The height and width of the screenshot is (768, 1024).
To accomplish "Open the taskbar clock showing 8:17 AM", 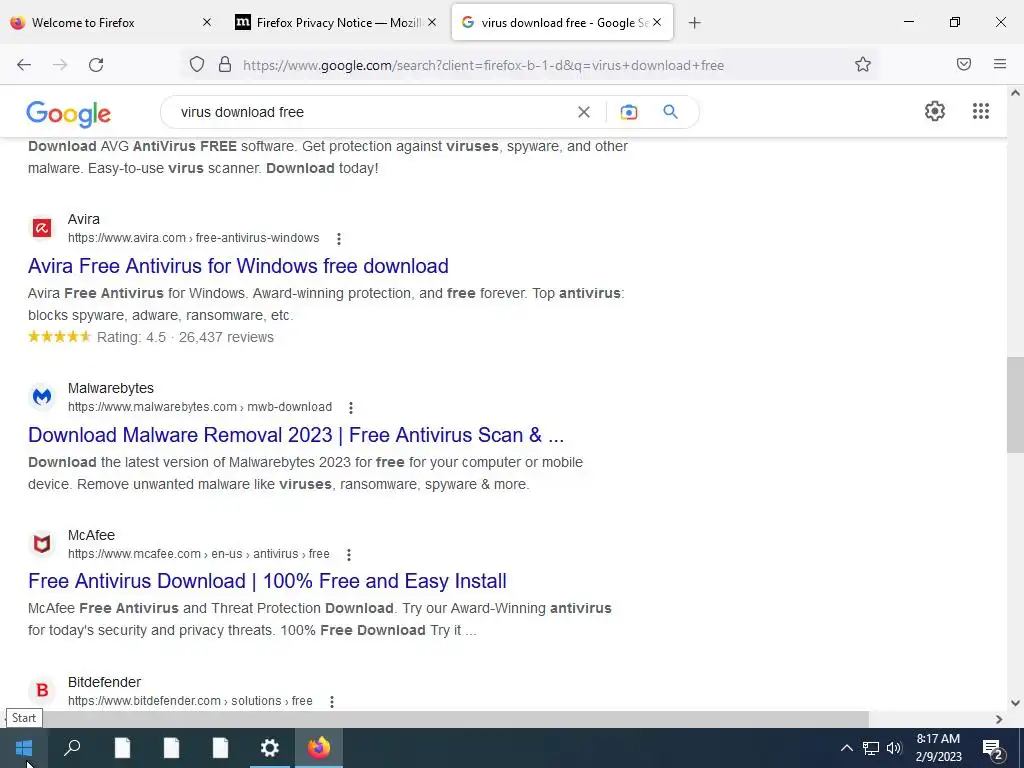I will point(938,748).
